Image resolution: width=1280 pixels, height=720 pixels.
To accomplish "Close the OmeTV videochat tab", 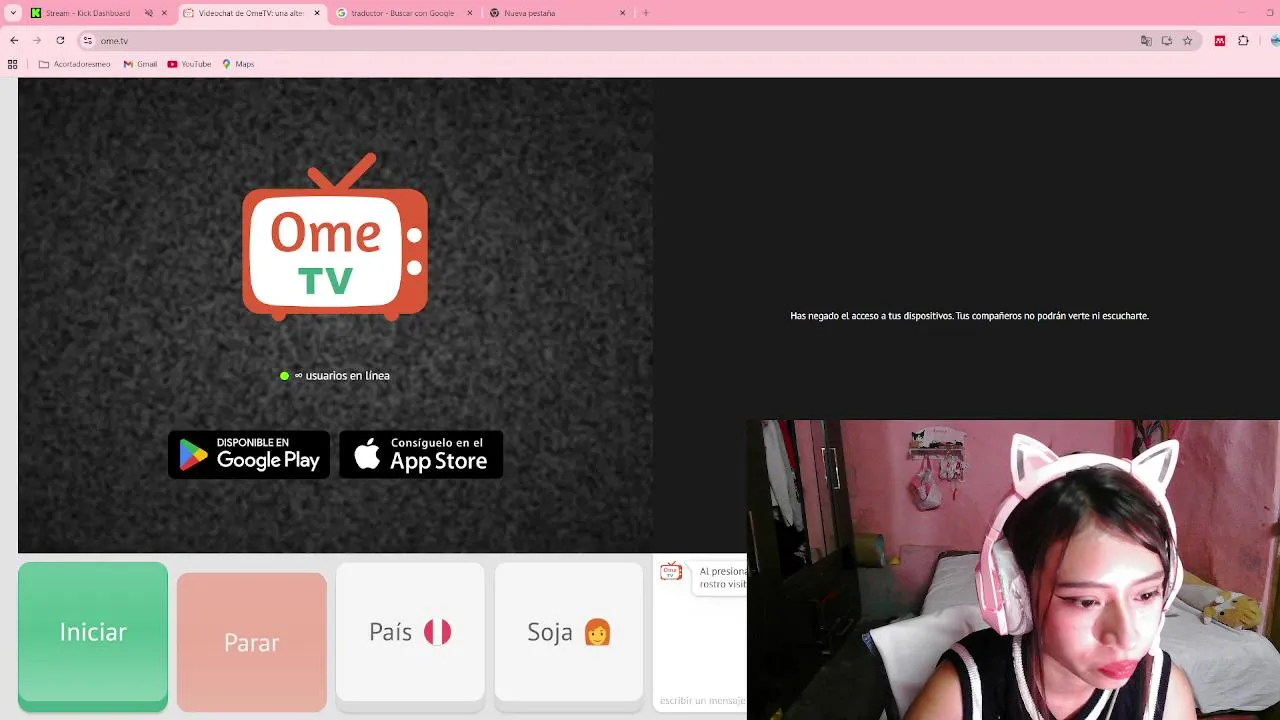I will (317, 13).
